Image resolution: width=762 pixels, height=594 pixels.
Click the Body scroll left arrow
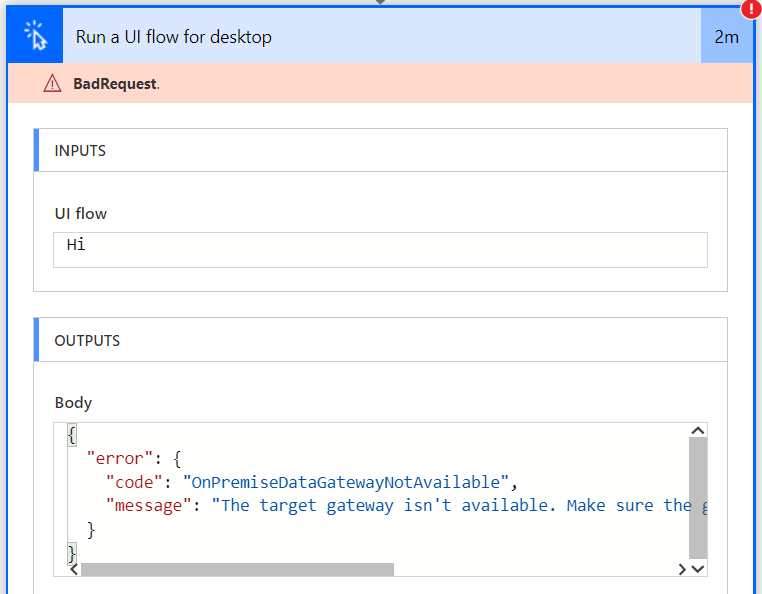click(74, 569)
